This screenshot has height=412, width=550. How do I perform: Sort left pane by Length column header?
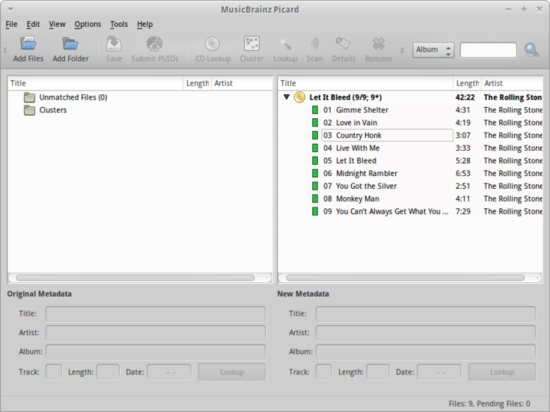(x=197, y=83)
